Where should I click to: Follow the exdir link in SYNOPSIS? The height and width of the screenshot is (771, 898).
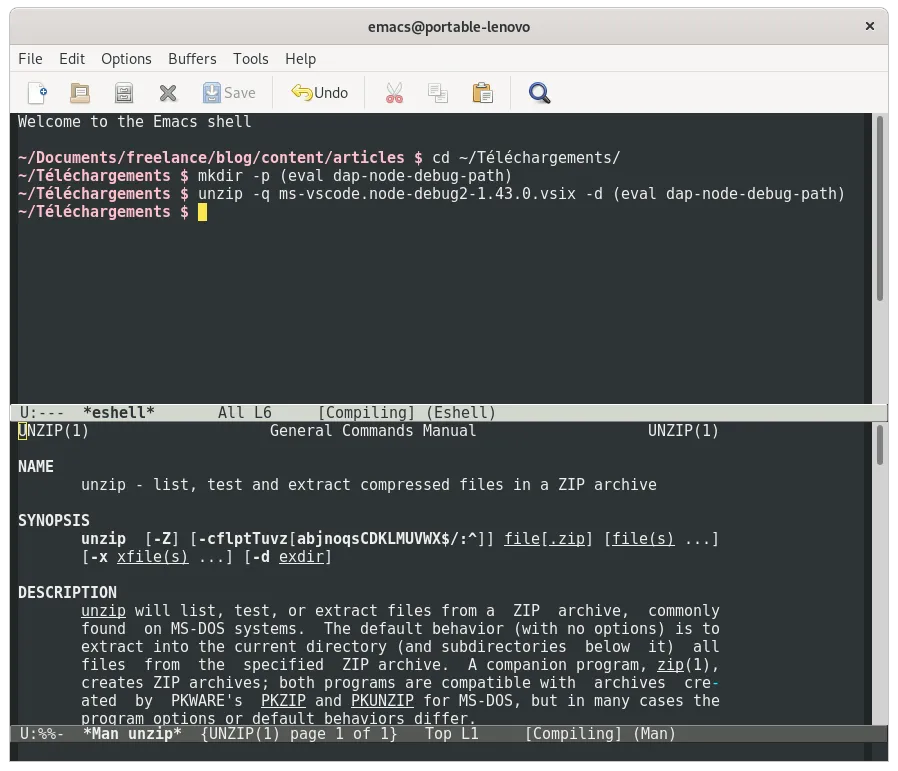click(x=300, y=557)
